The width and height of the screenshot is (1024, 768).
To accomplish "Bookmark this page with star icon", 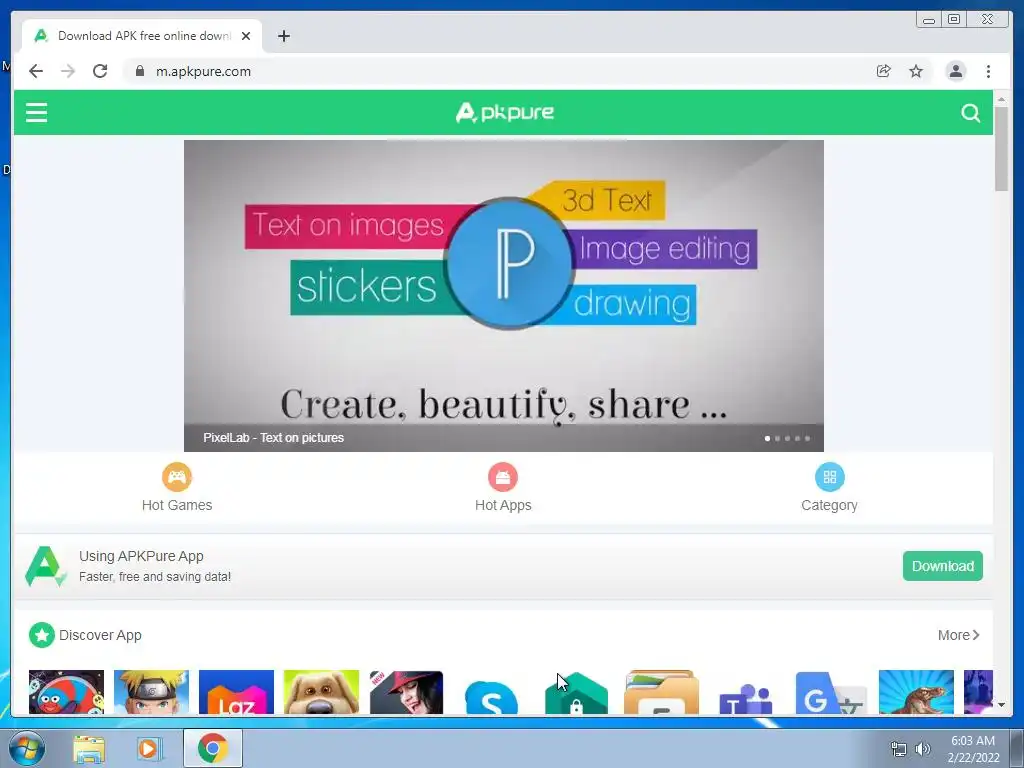I will 916,71.
